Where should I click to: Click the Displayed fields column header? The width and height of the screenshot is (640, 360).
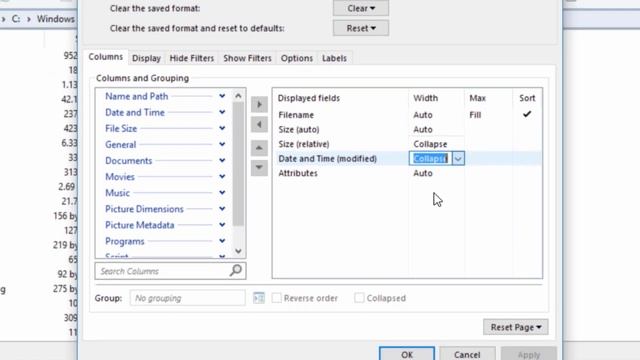coord(309,98)
